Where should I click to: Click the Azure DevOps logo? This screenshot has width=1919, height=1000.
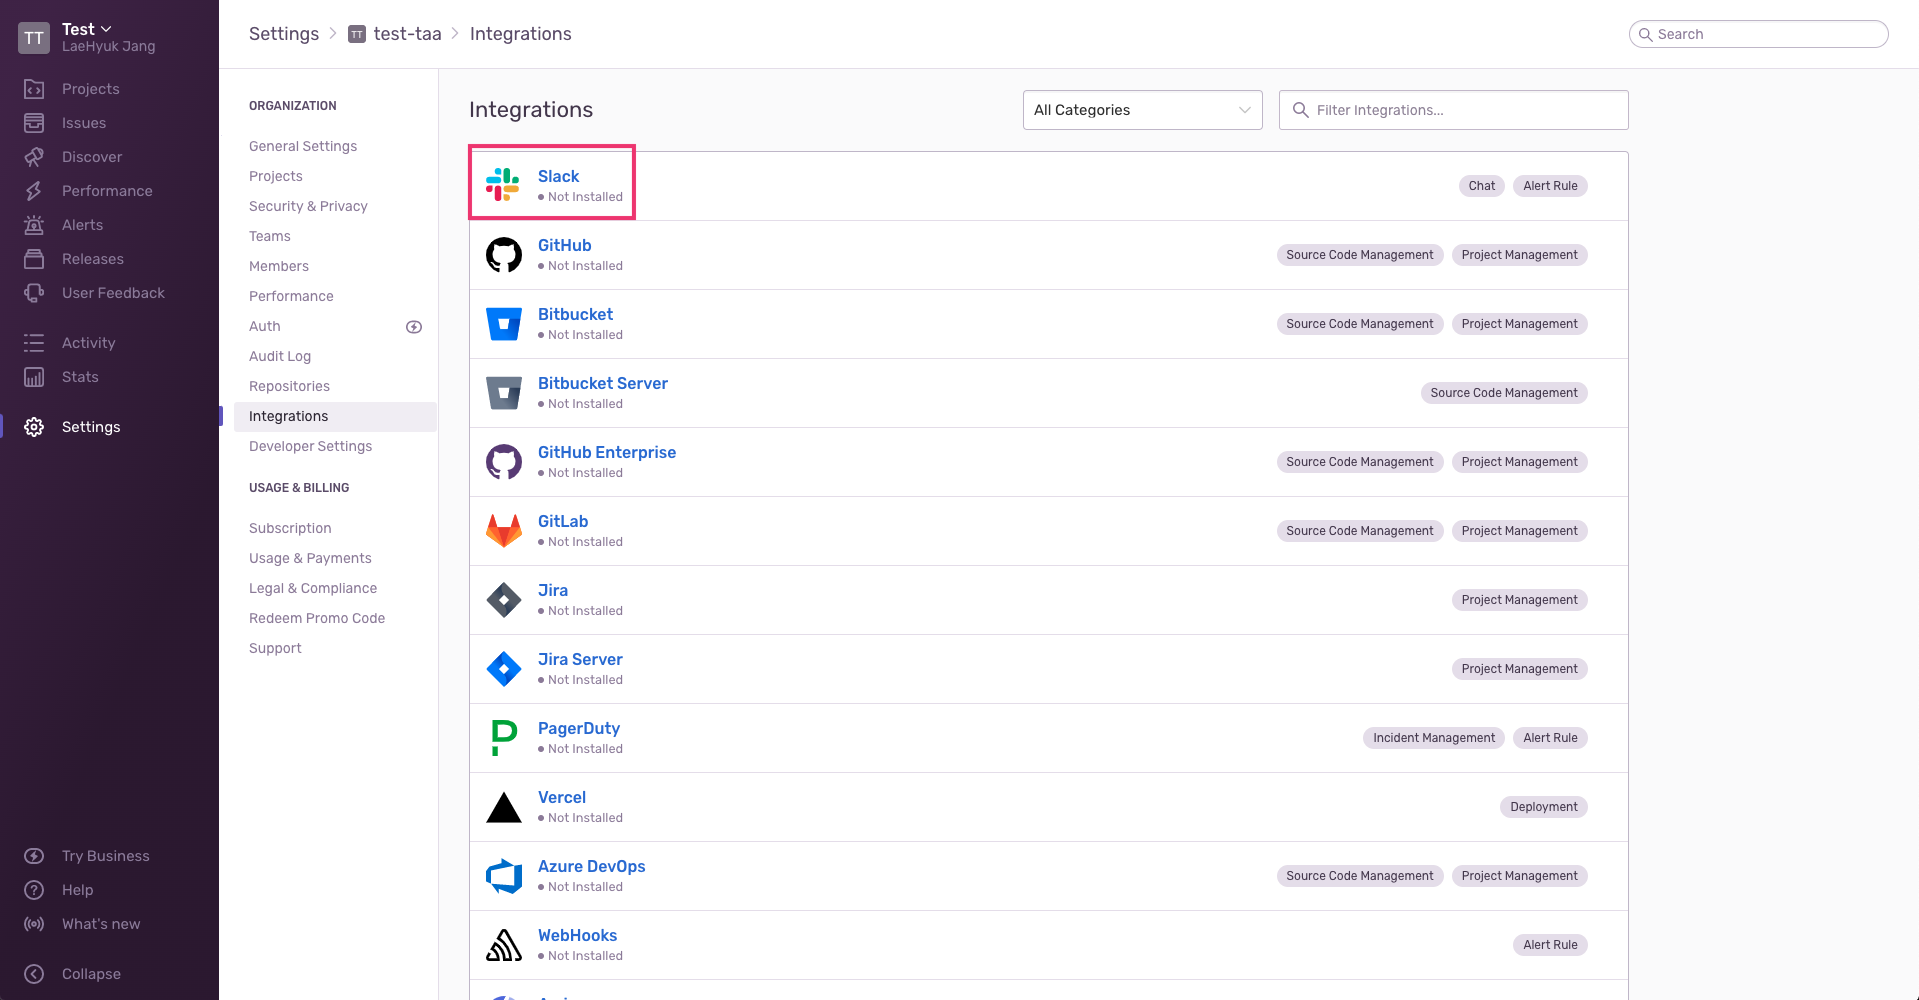[x=503, y=876]
